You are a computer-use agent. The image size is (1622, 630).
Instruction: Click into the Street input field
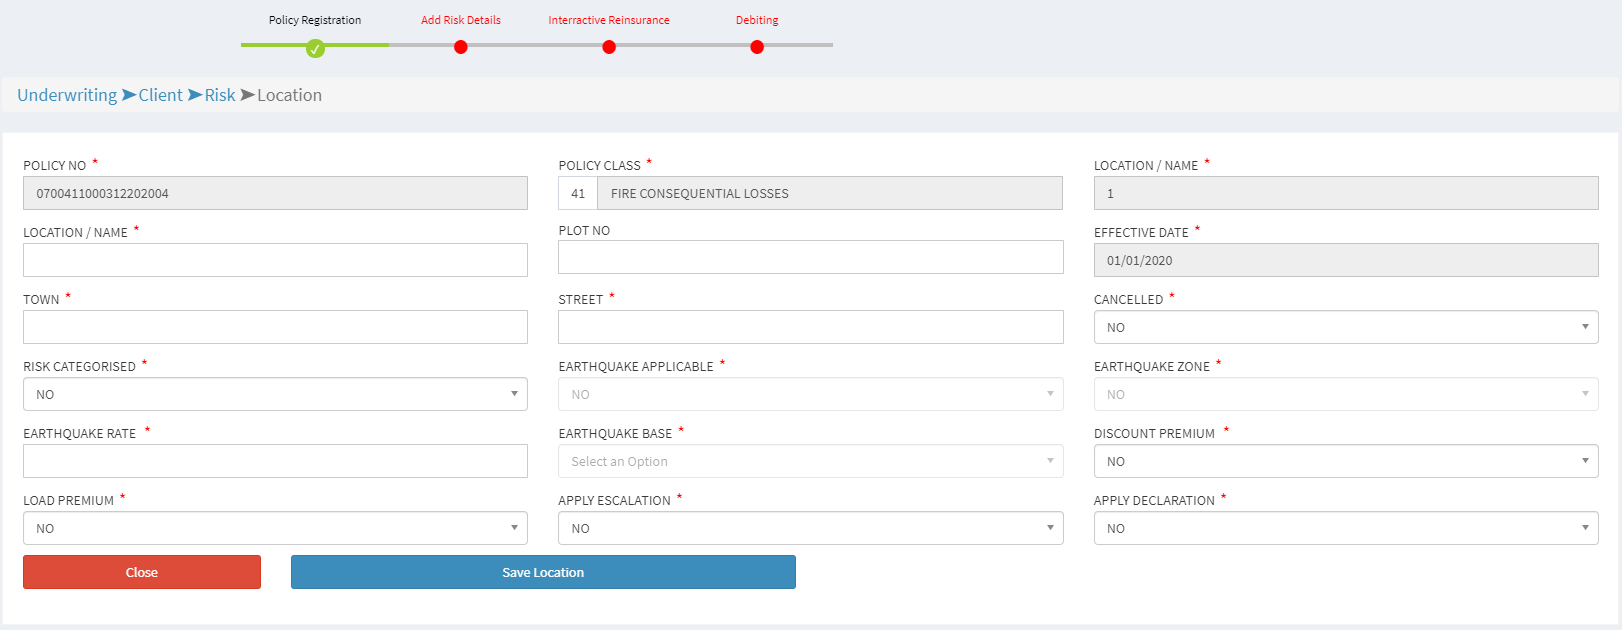click(810, 327)
